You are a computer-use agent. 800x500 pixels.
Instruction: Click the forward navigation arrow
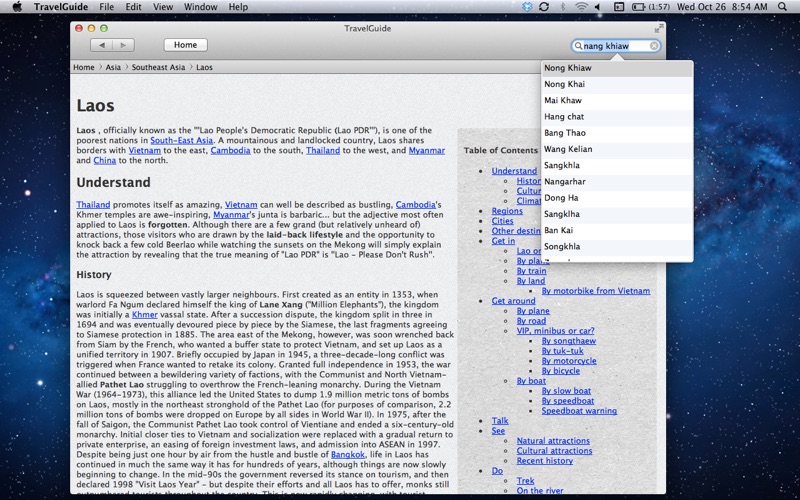tap(123, 45)
